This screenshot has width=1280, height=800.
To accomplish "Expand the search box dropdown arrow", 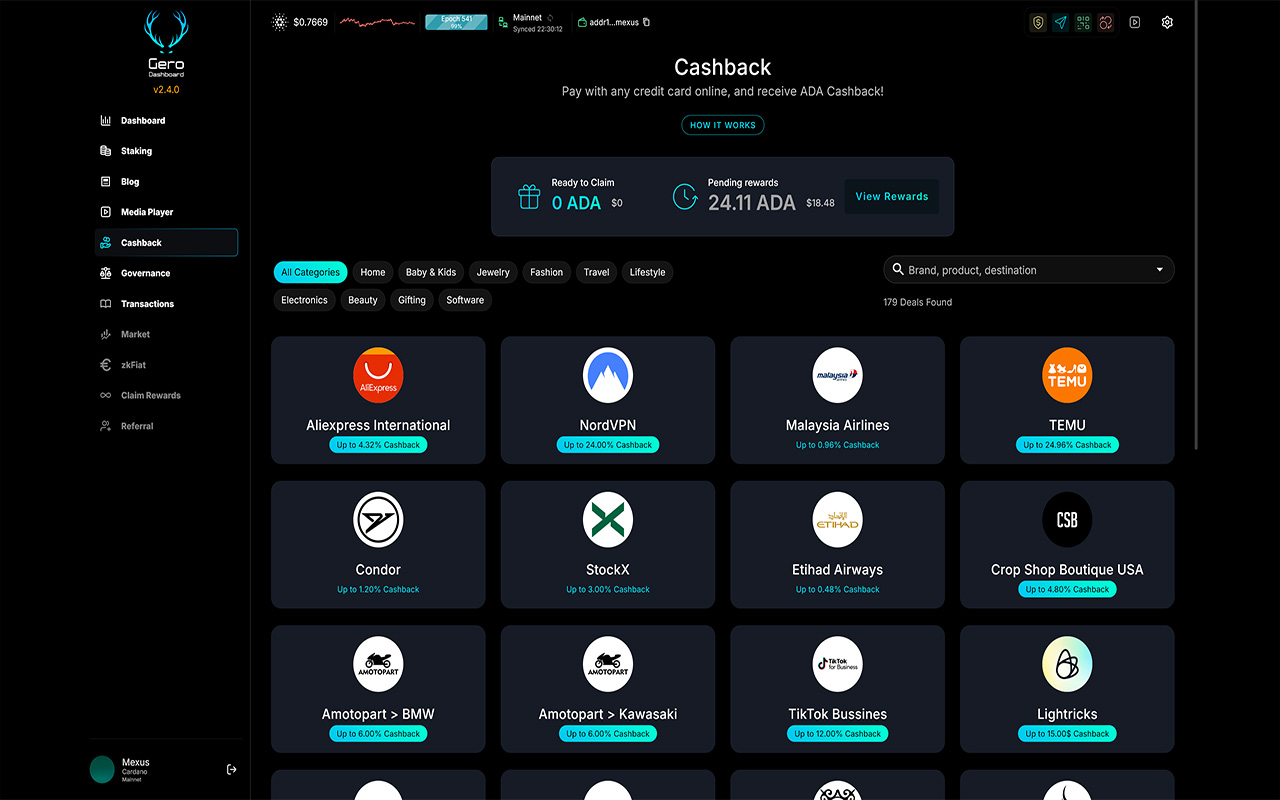I will 1160,270.
